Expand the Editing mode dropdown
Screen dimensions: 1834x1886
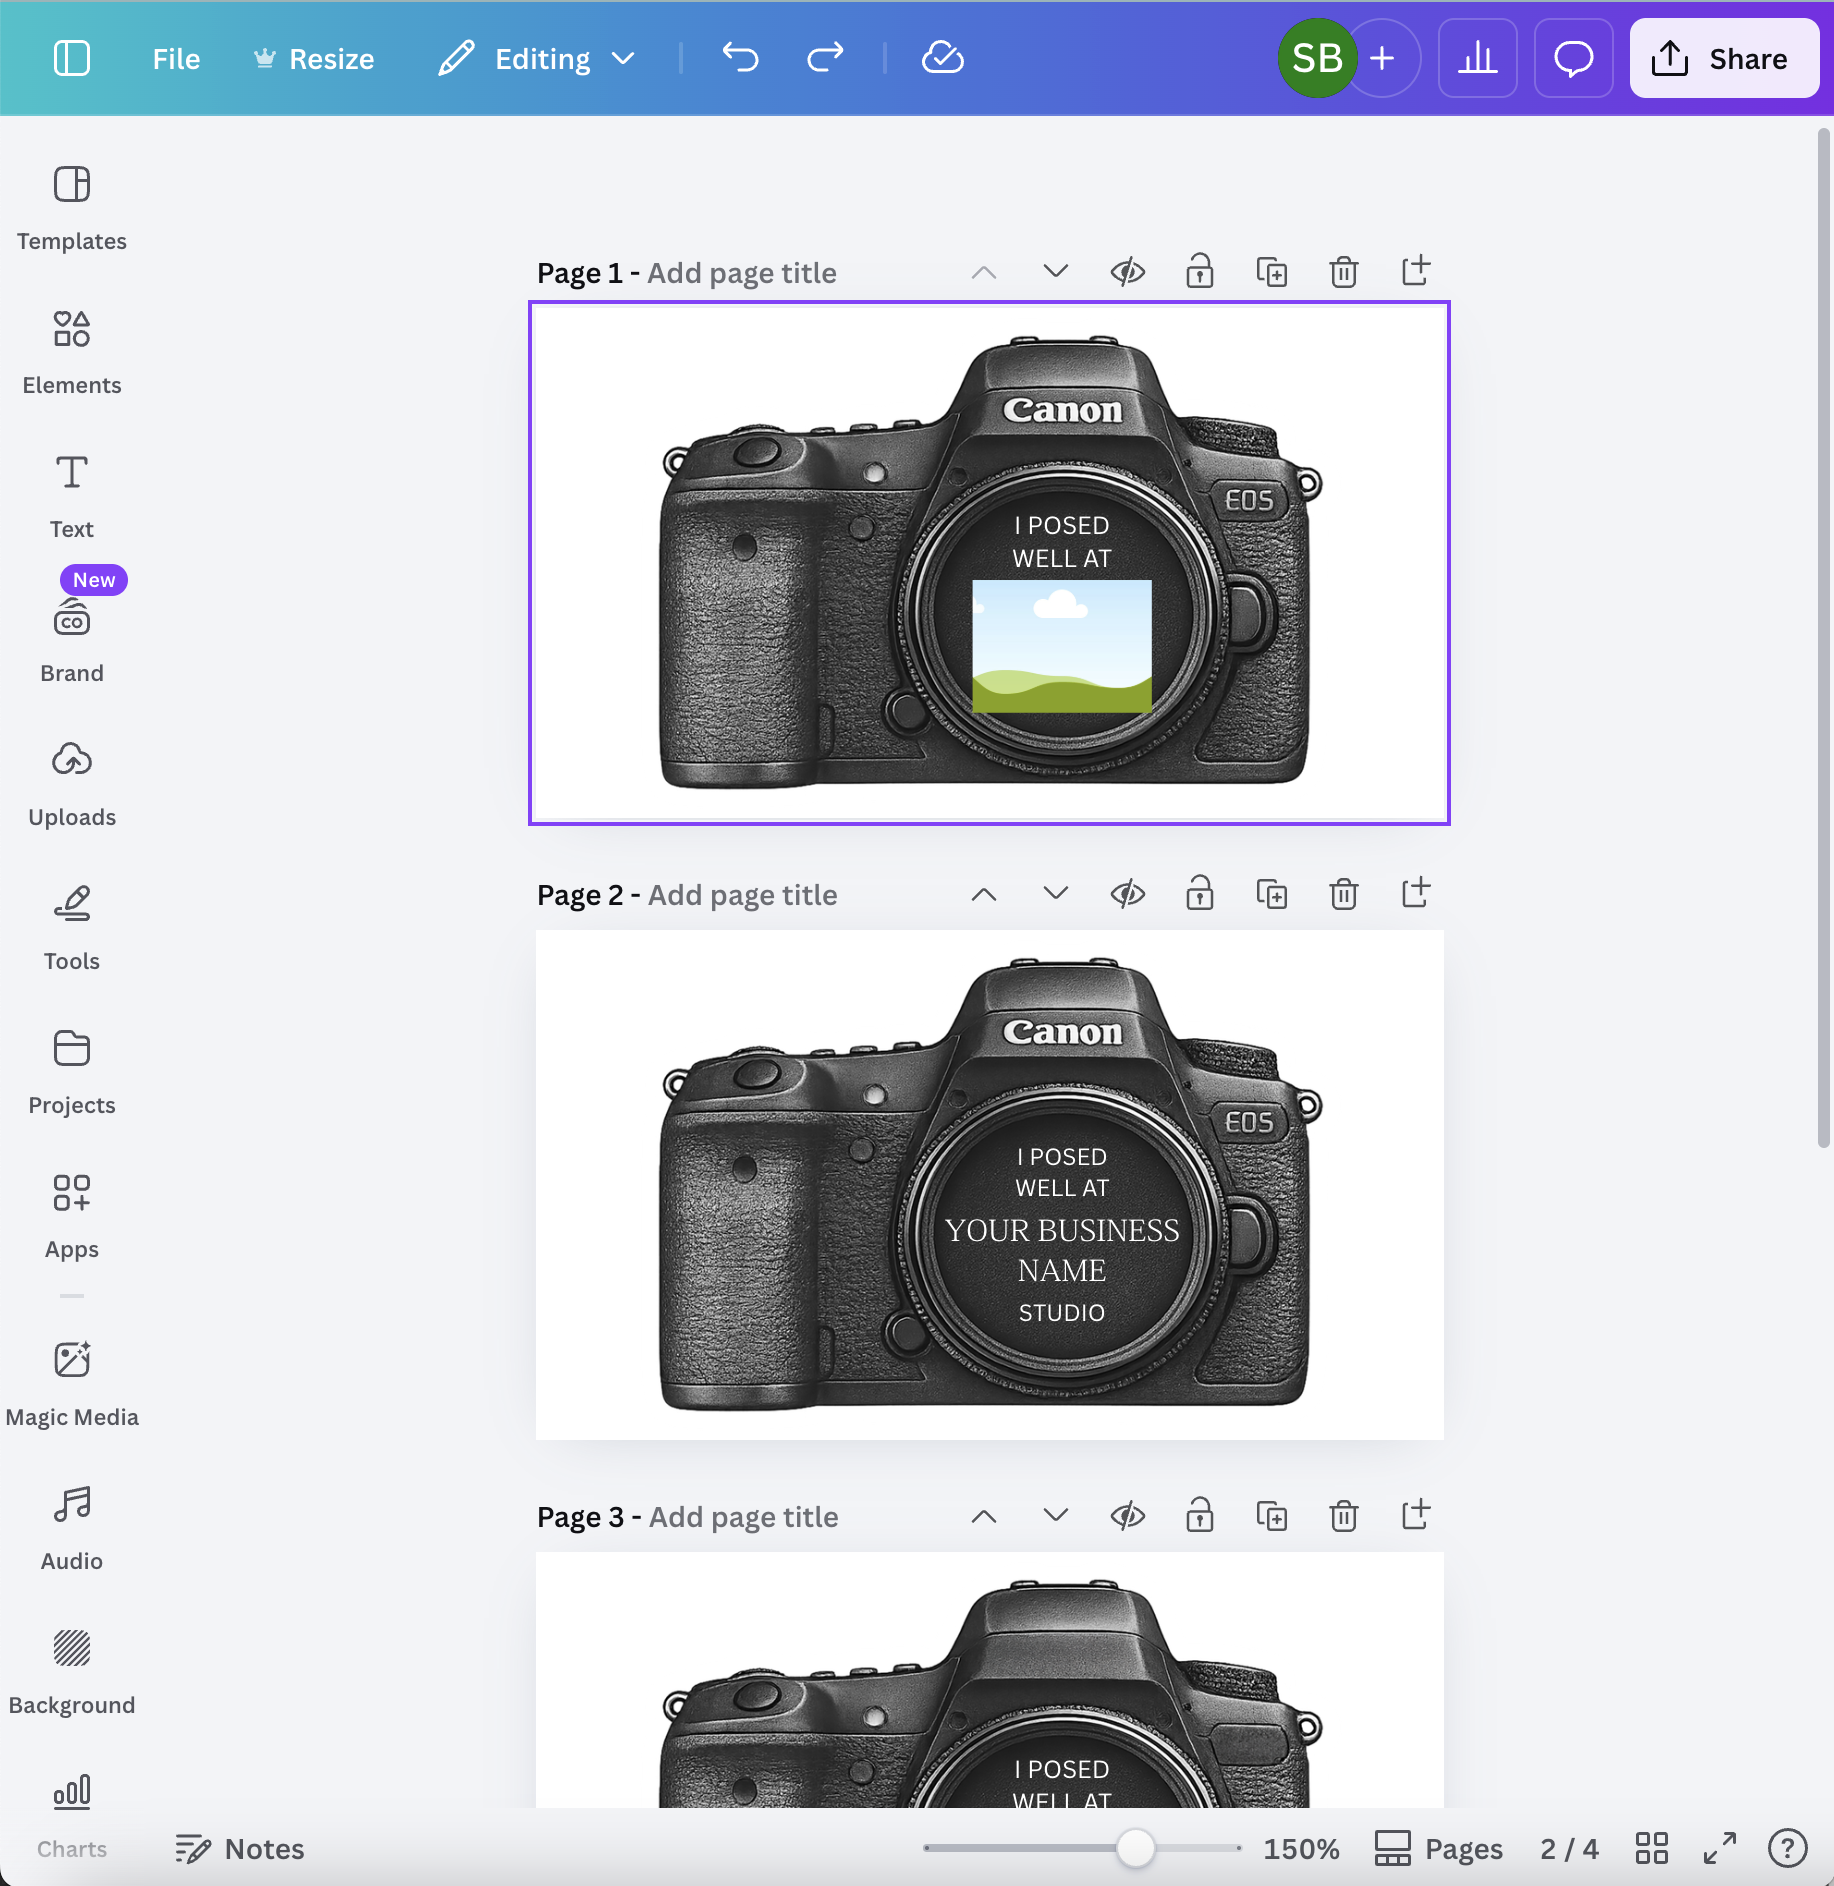624,58
